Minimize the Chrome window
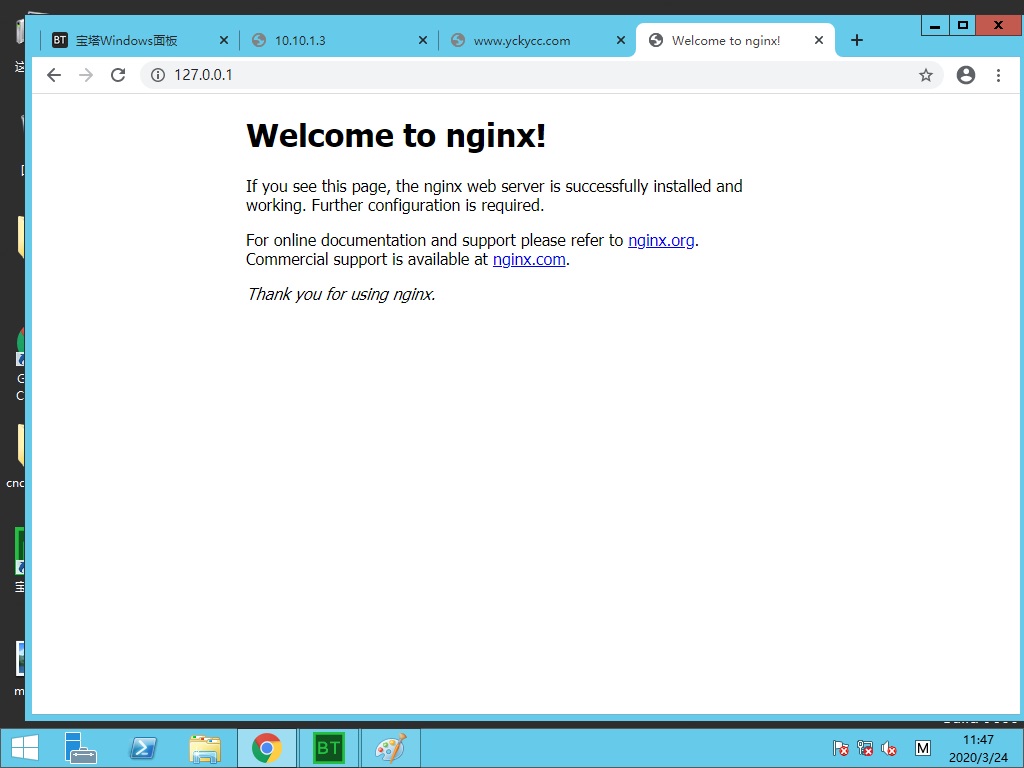Image resolution: width=1024 pixels, height=768 pixels. point(935,25)
